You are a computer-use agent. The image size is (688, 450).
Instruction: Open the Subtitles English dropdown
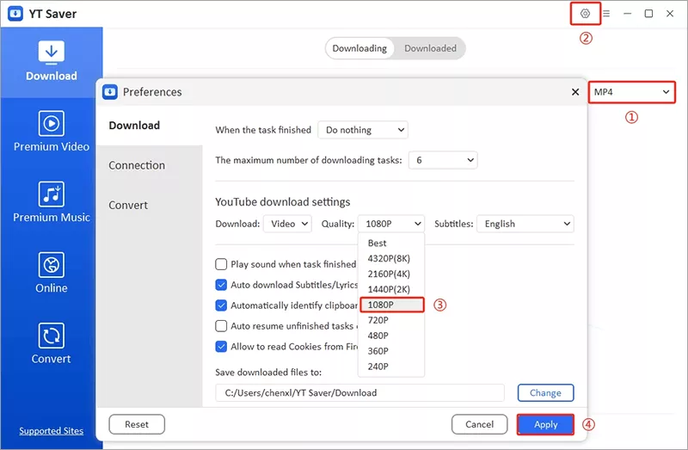tap(525, 224)
